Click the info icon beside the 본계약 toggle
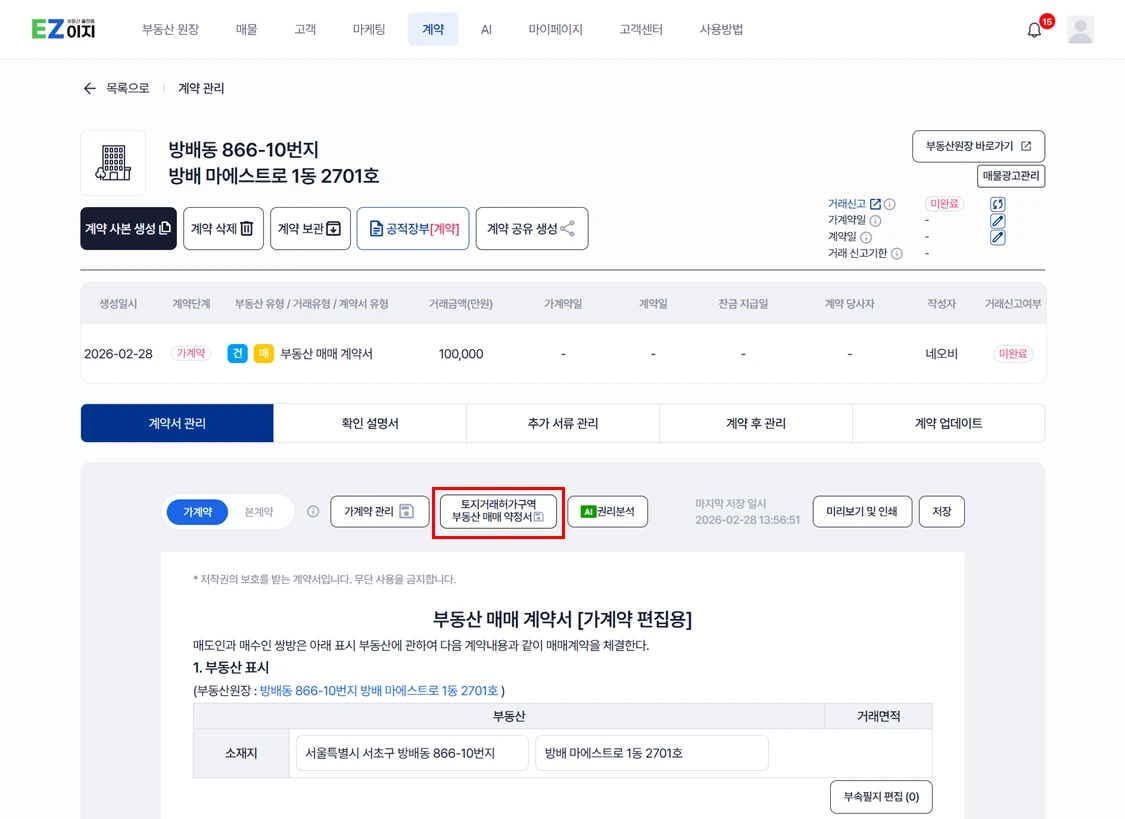Image resolution: width=1125 pixels, height=819 pixels. (313, 512)
